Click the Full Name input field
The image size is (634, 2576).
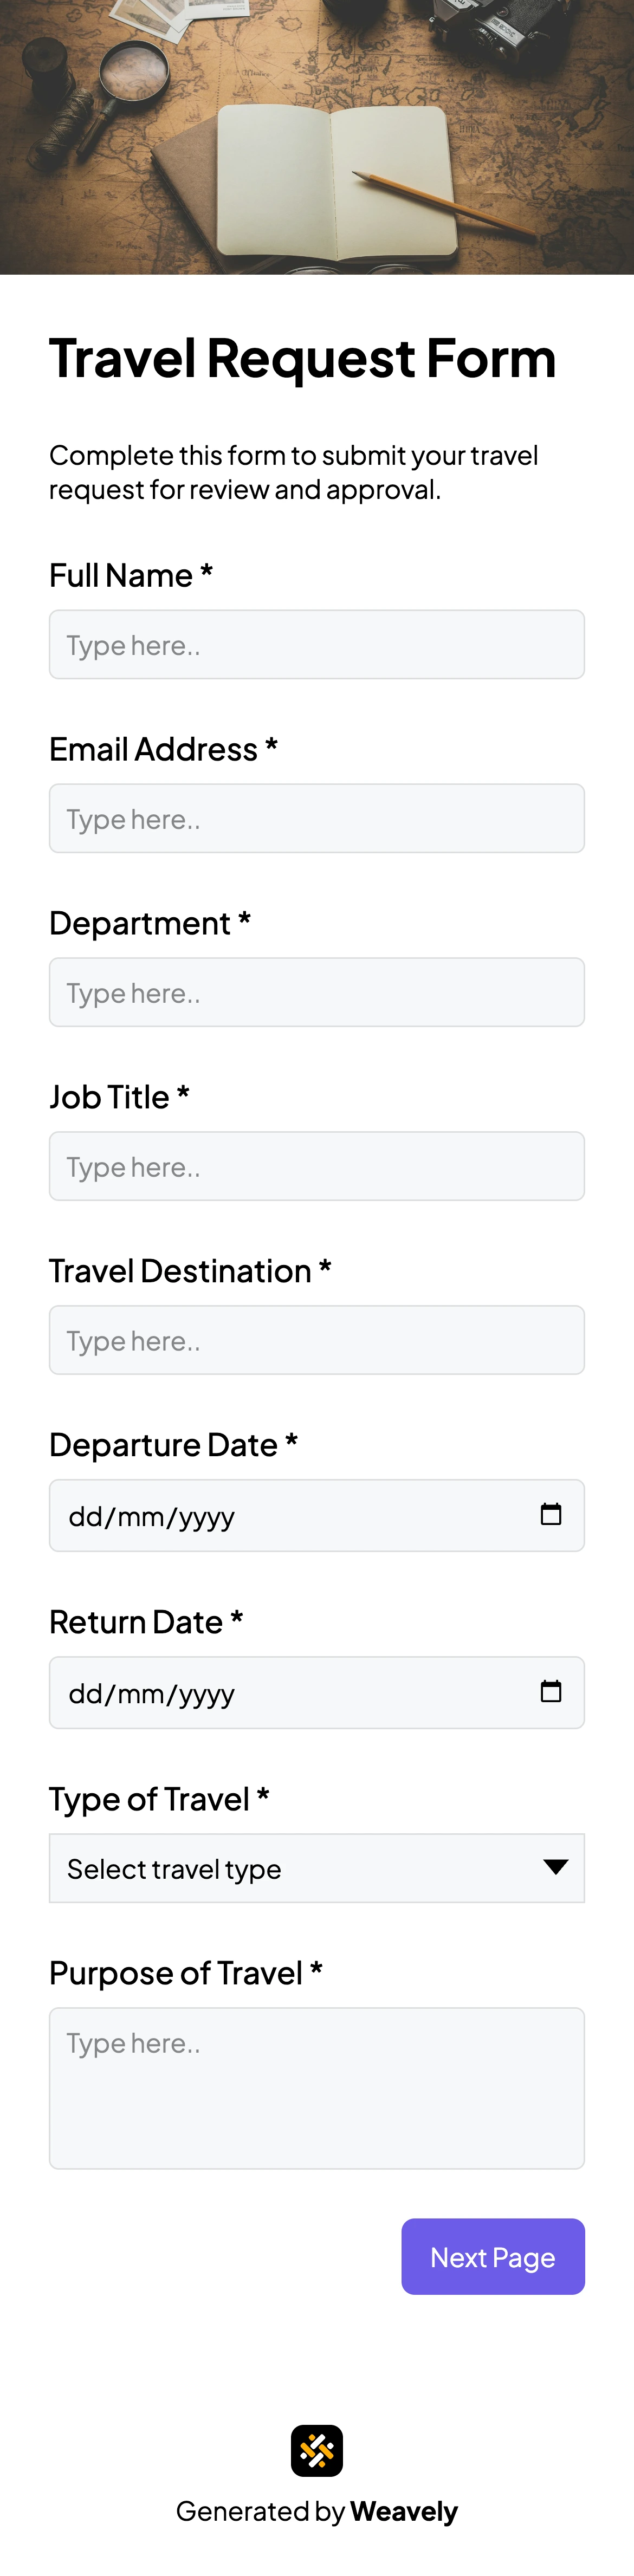tap(317, 644)
